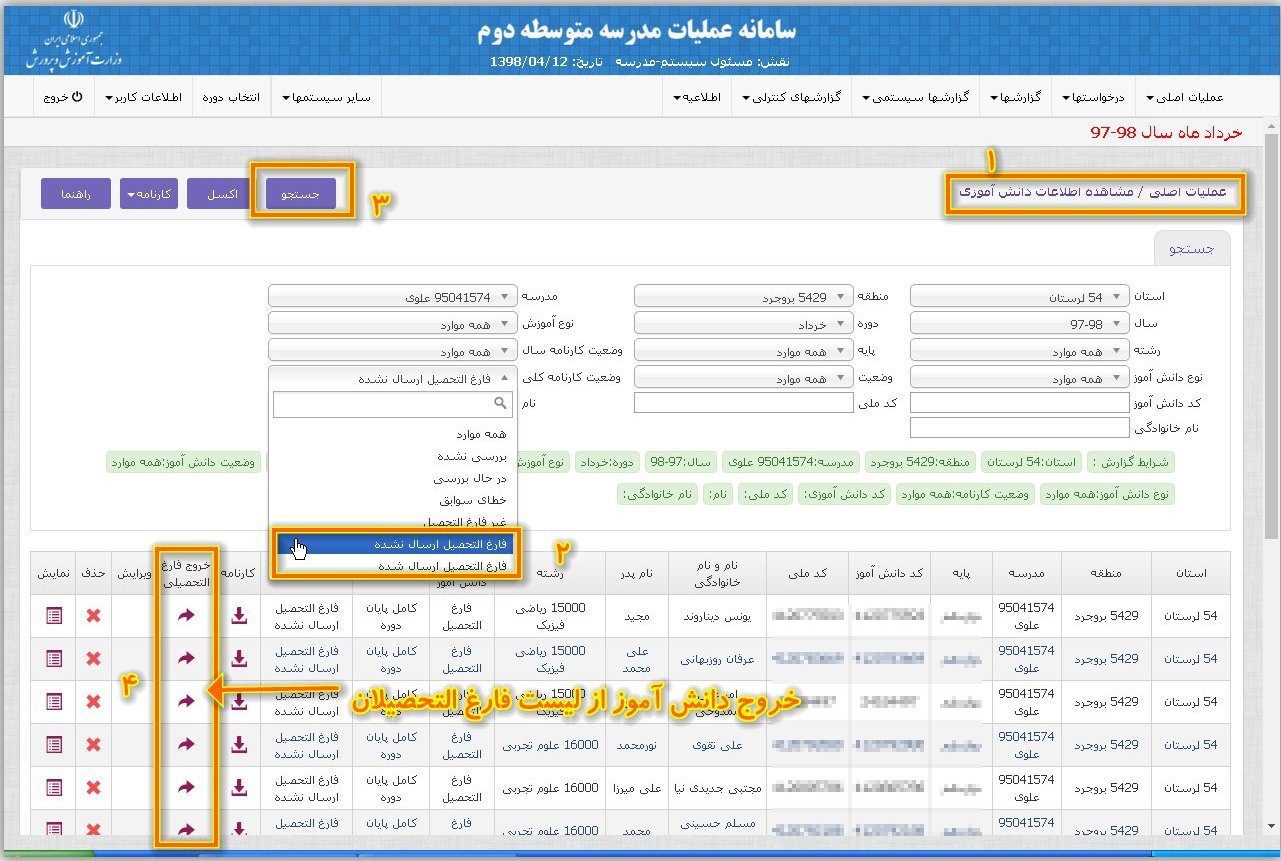
Task: Click graduate exit arrow in second row
Action: 186,659
